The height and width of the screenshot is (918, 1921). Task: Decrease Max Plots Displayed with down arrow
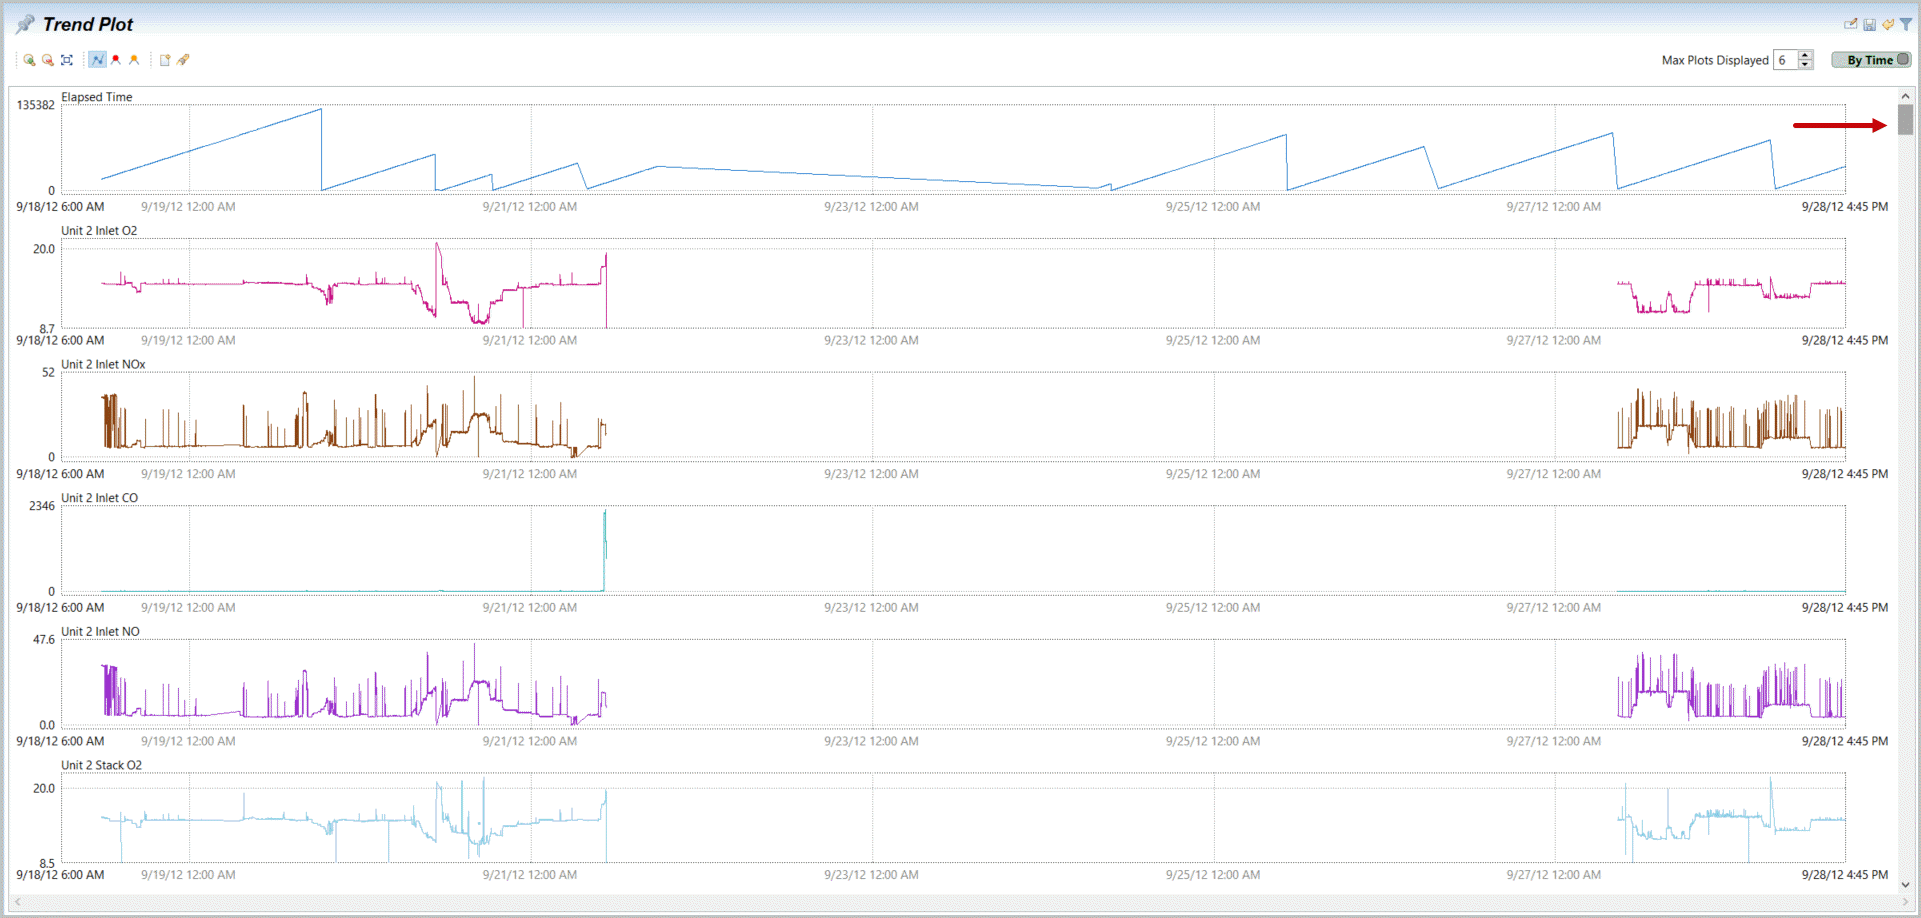pos(1805,65)
